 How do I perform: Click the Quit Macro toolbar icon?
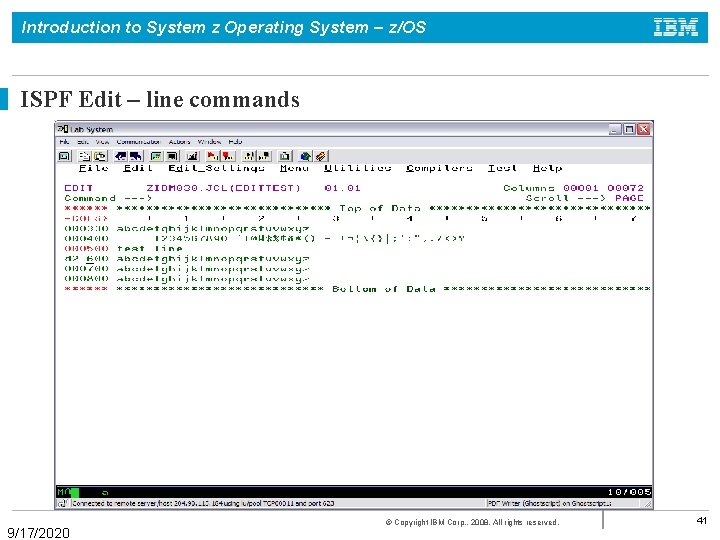pos(264,156)
